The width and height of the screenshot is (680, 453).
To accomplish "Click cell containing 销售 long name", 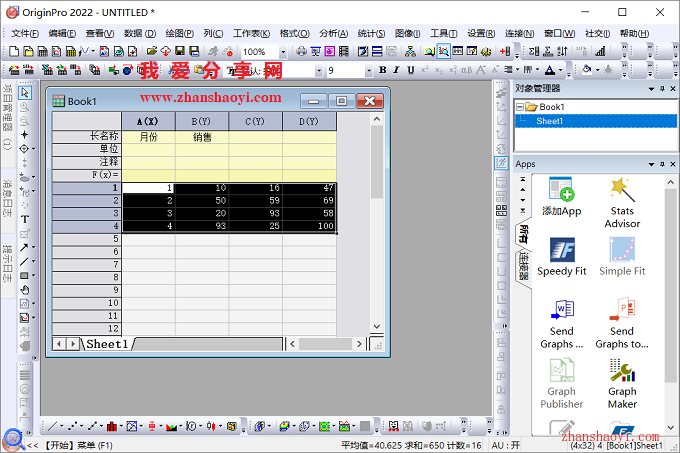I will pyautogui.click(x=202, y=137).
